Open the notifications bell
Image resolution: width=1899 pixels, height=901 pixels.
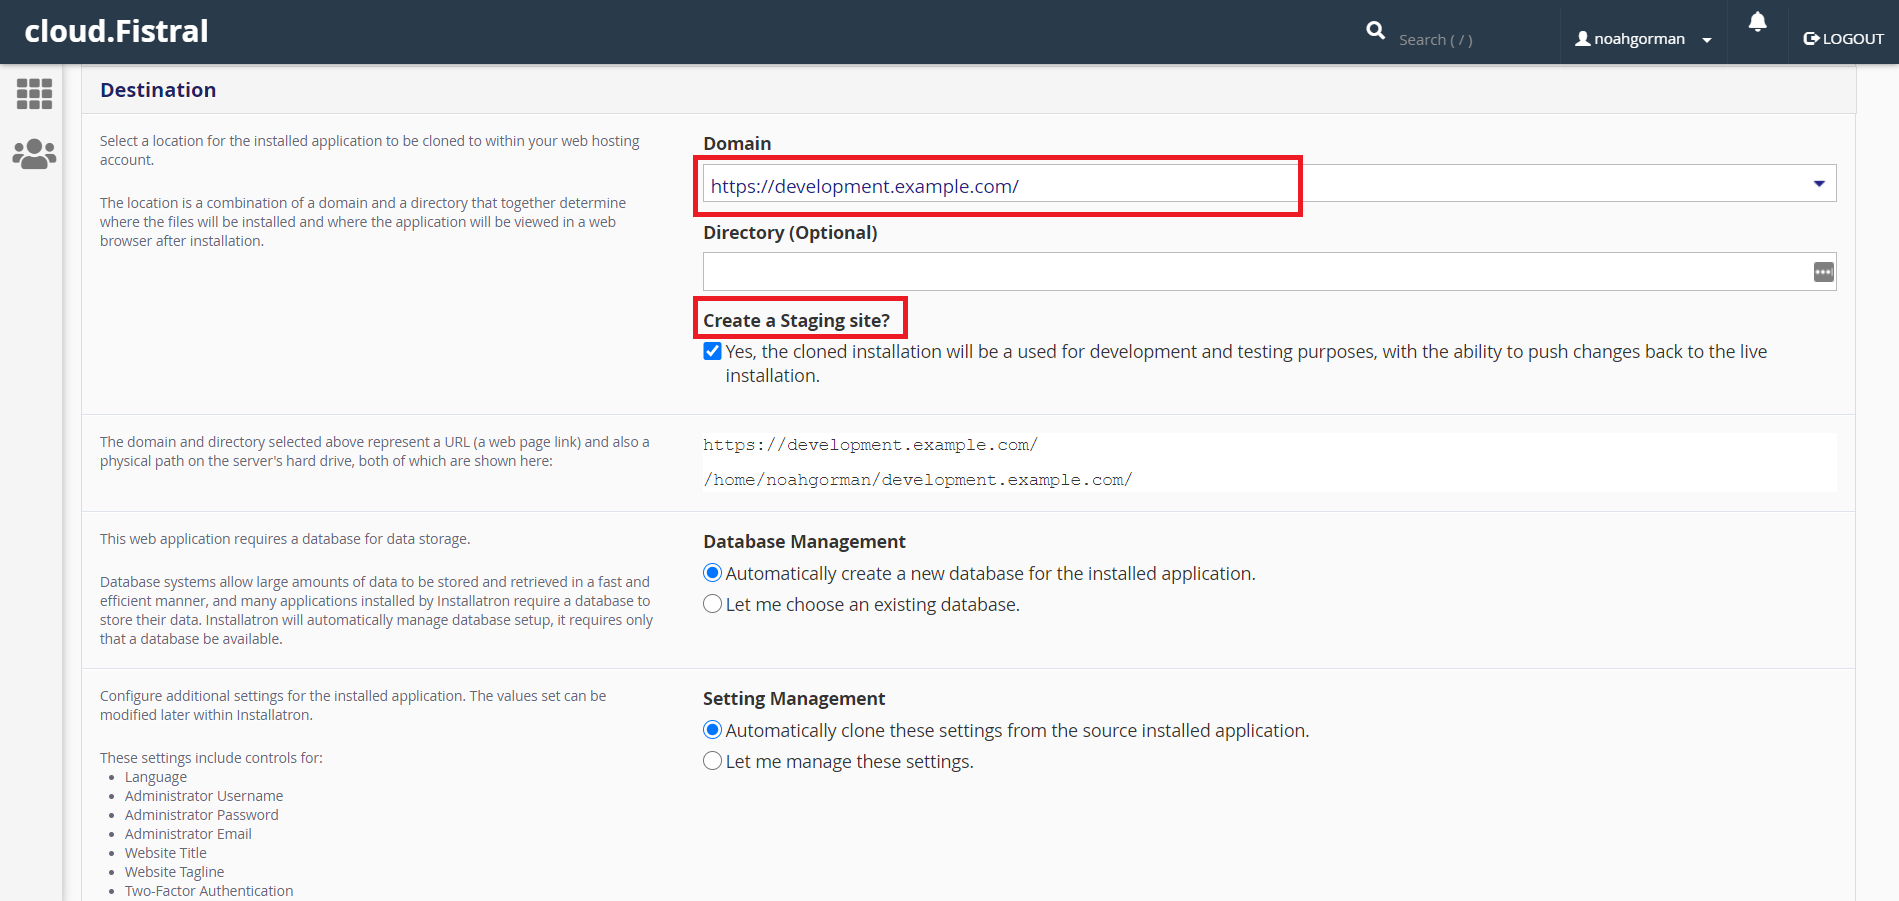(1757, 22)
